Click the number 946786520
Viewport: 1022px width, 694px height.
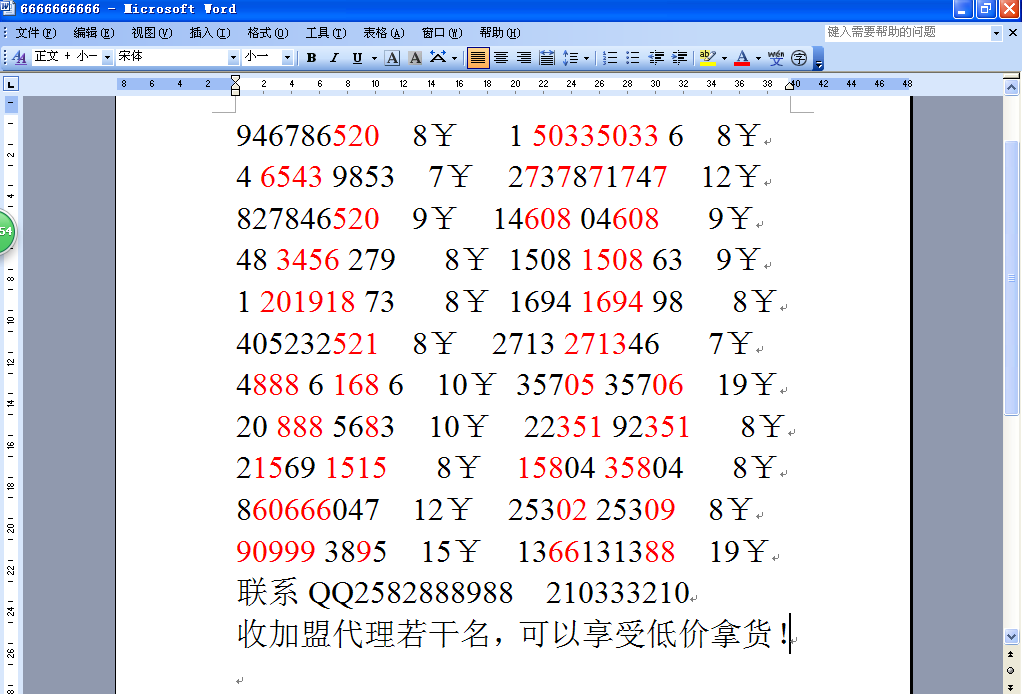[x=308, y=136]
